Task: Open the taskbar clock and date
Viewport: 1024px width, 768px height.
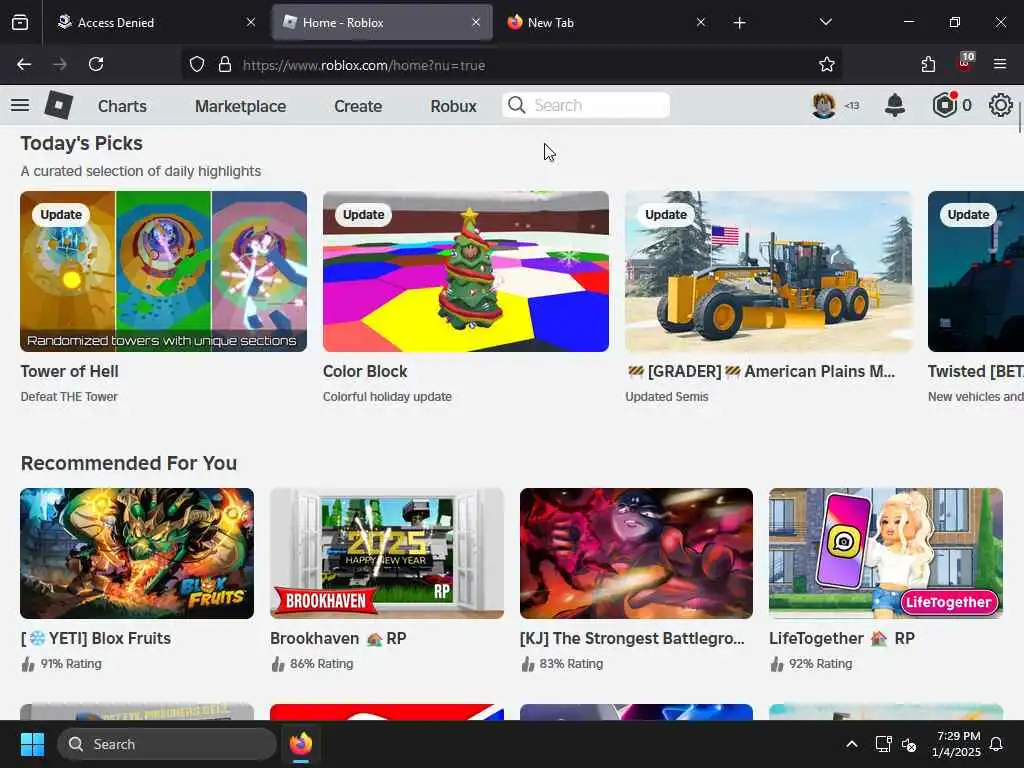Action: [x=957, y=744]
